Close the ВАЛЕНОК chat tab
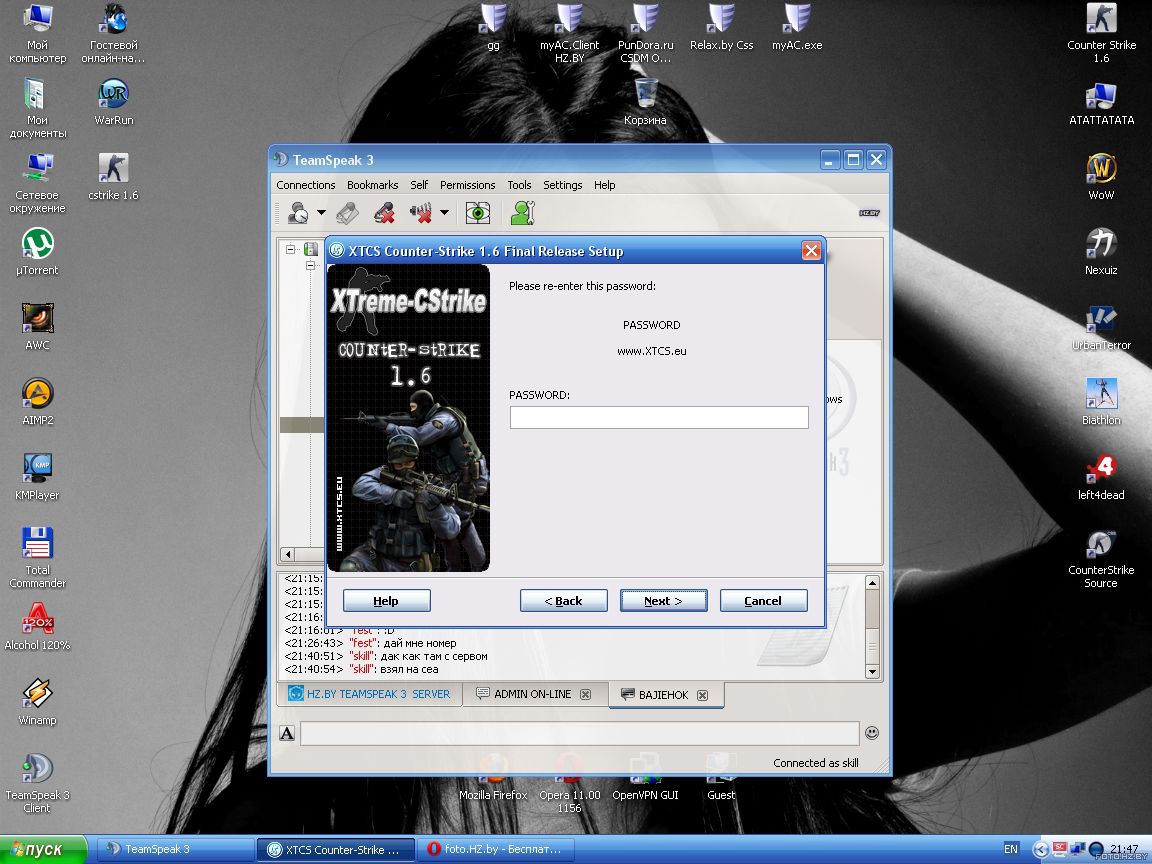Image resolution: width=1152 pixels, height=864 pixels. coord(702,695)
